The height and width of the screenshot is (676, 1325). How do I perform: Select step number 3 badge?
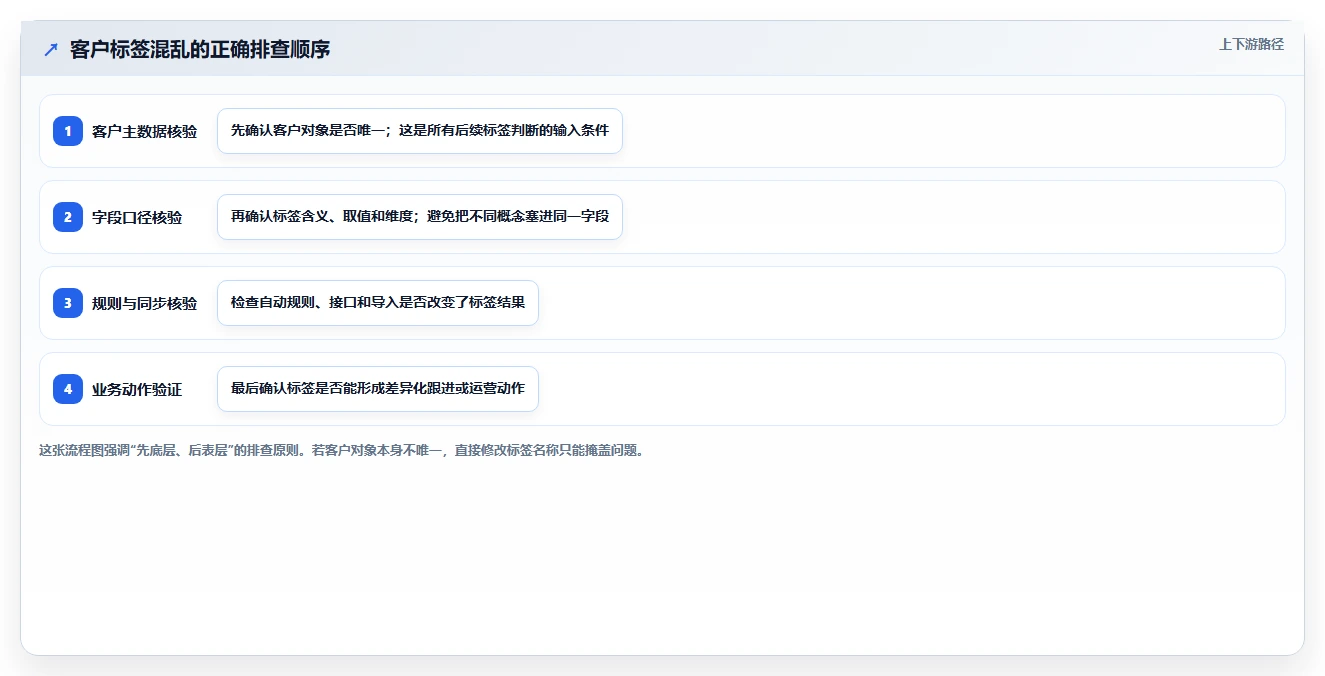(68, 303)
